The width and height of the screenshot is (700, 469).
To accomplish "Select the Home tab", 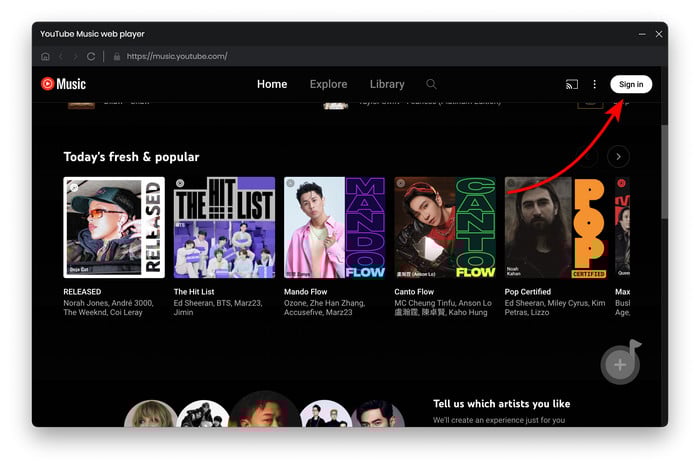I will pos(272,84).
